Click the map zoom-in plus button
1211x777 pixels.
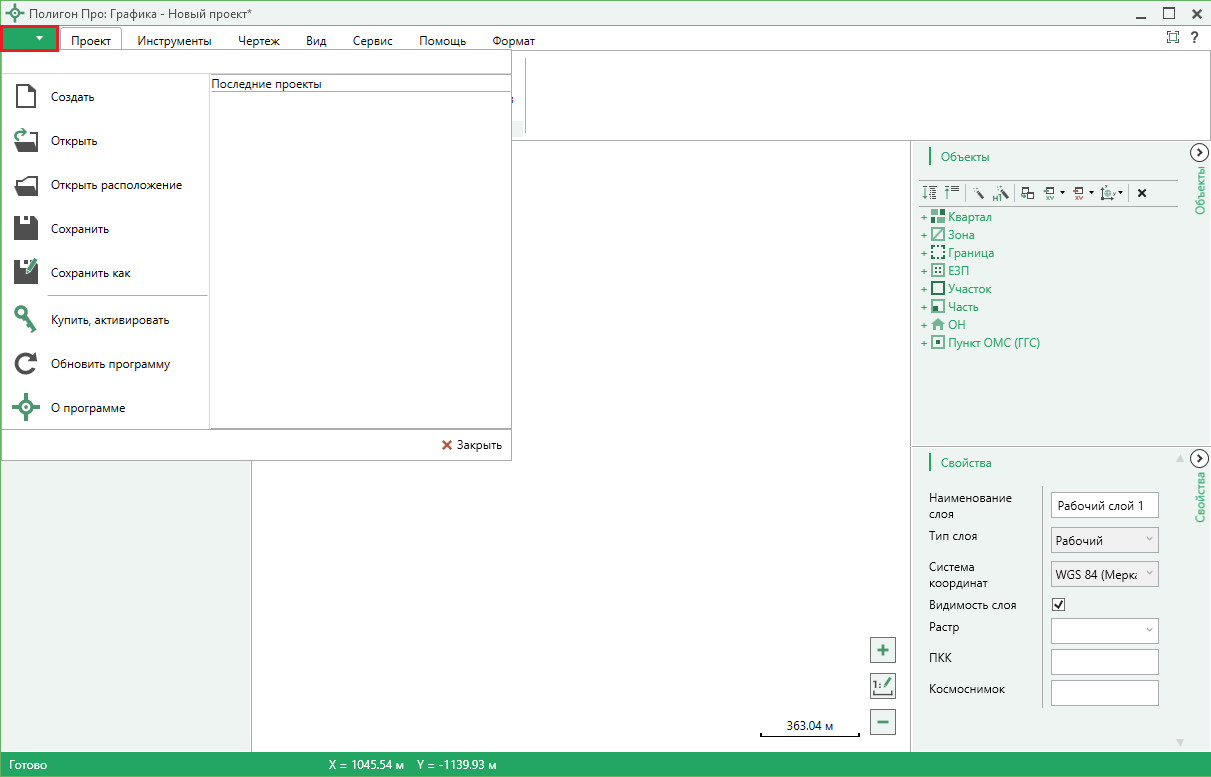click(883, 651)
